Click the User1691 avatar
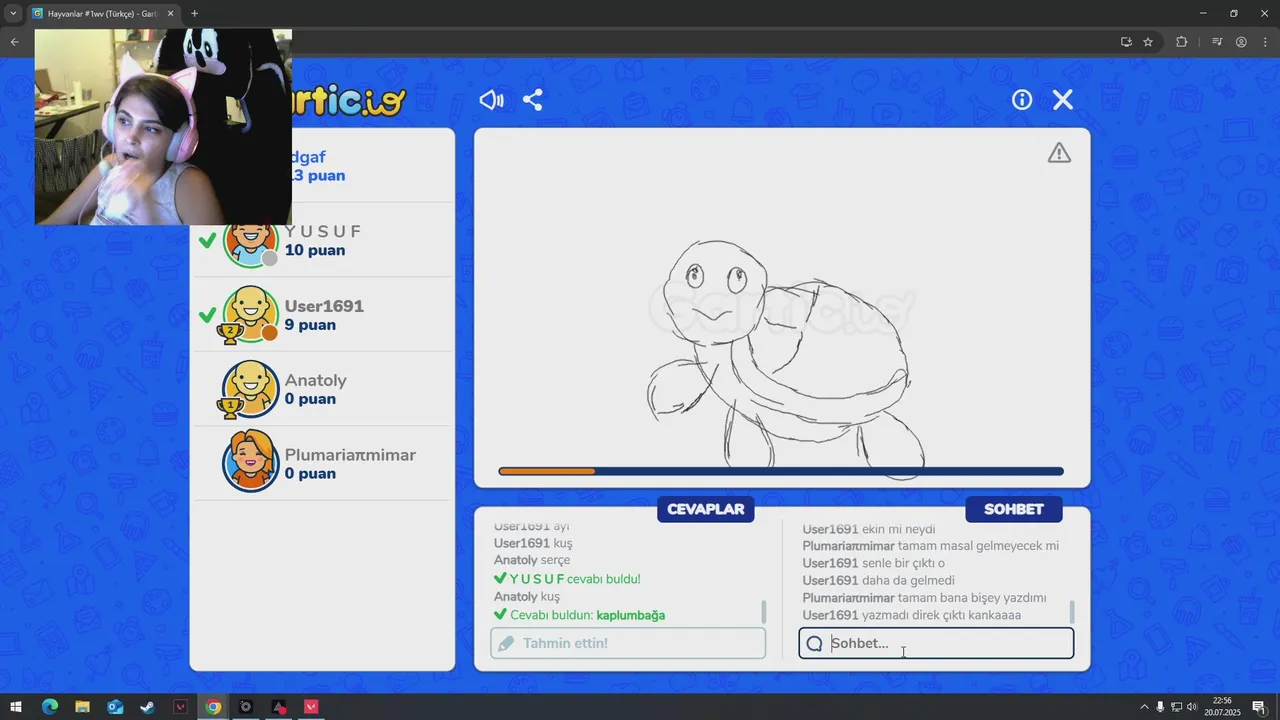1280x720 pixels. pyautogui.click(x=250, y=315)
